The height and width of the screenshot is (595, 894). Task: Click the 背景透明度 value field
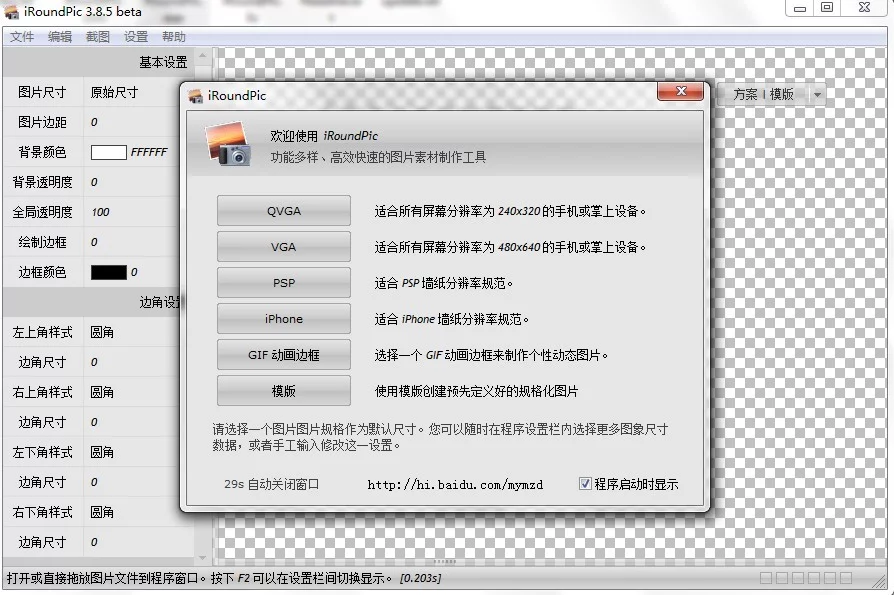coord(132,182)
